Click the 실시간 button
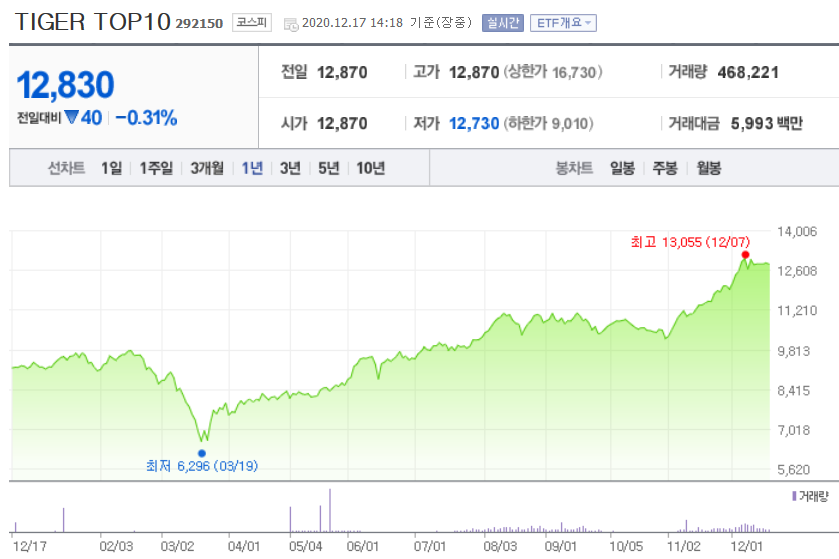 tap(502, 23)
